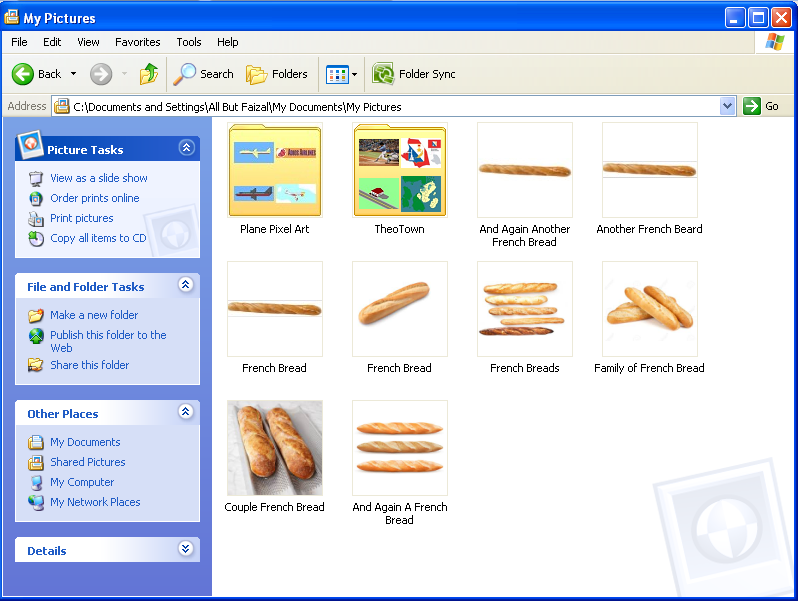Image resolution: width=798 pixels, height=601 pixels.
Task: Open the Back history dropdown arrow
Action: 73,74
